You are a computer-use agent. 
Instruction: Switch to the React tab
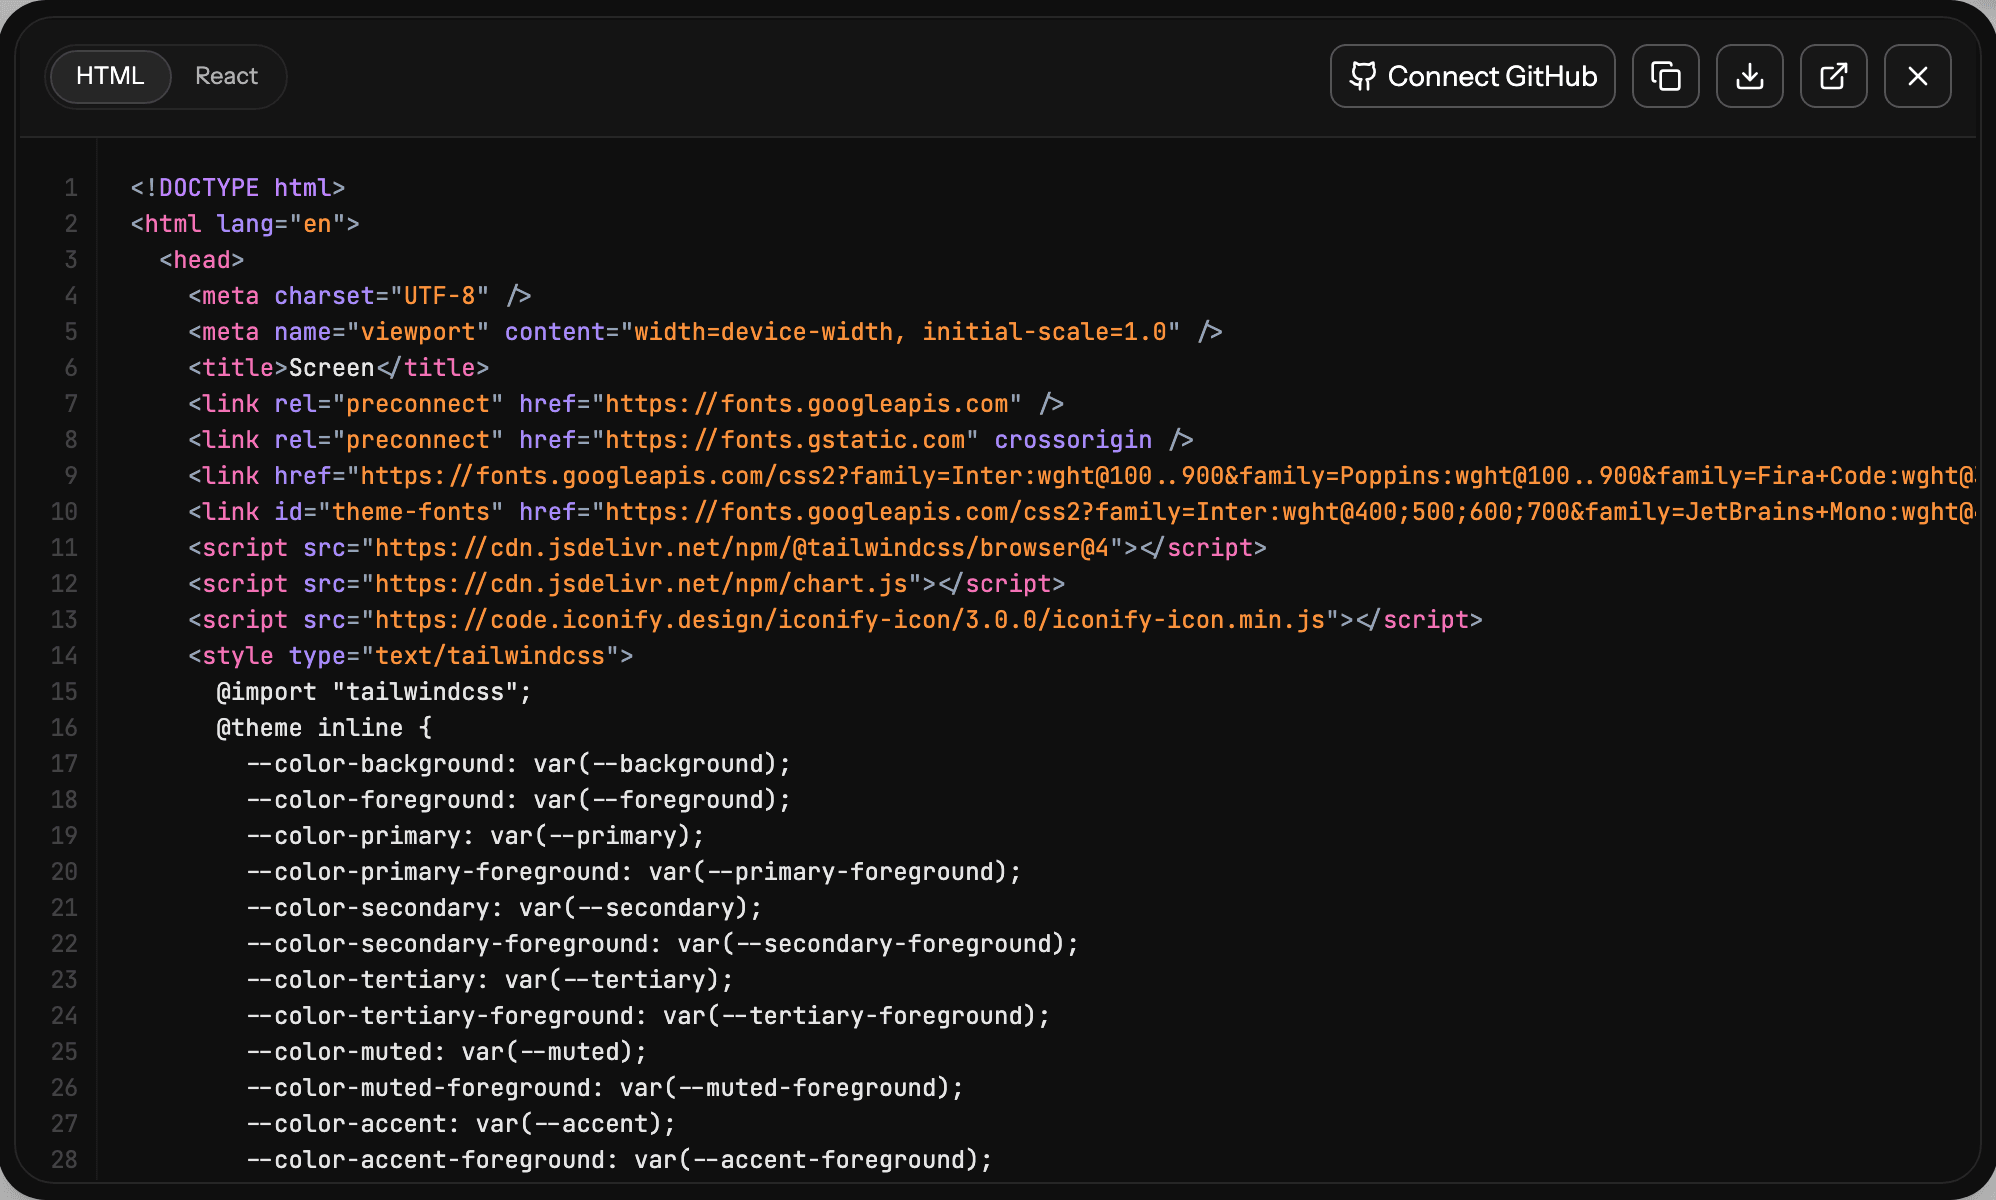click(226, 76)
